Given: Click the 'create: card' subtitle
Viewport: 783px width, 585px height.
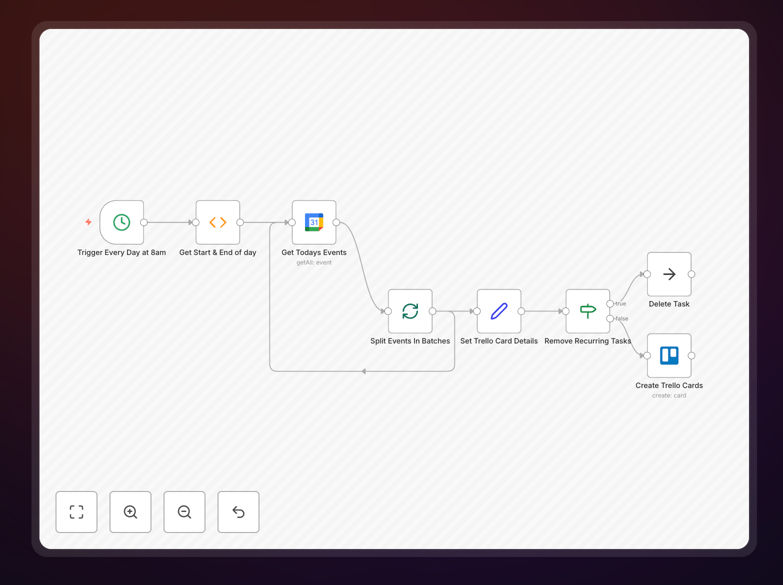Looking at the screenshot, I should (669, 396).
